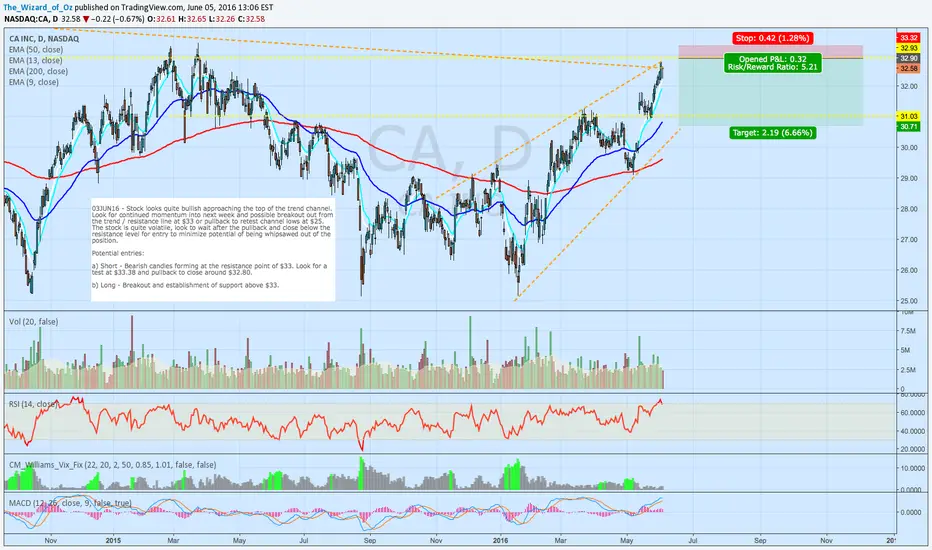The height and width of the screenshot is (550, 932).
Task: Open the 03JUN16 text annotation box
Action: [x=213, y=249]
